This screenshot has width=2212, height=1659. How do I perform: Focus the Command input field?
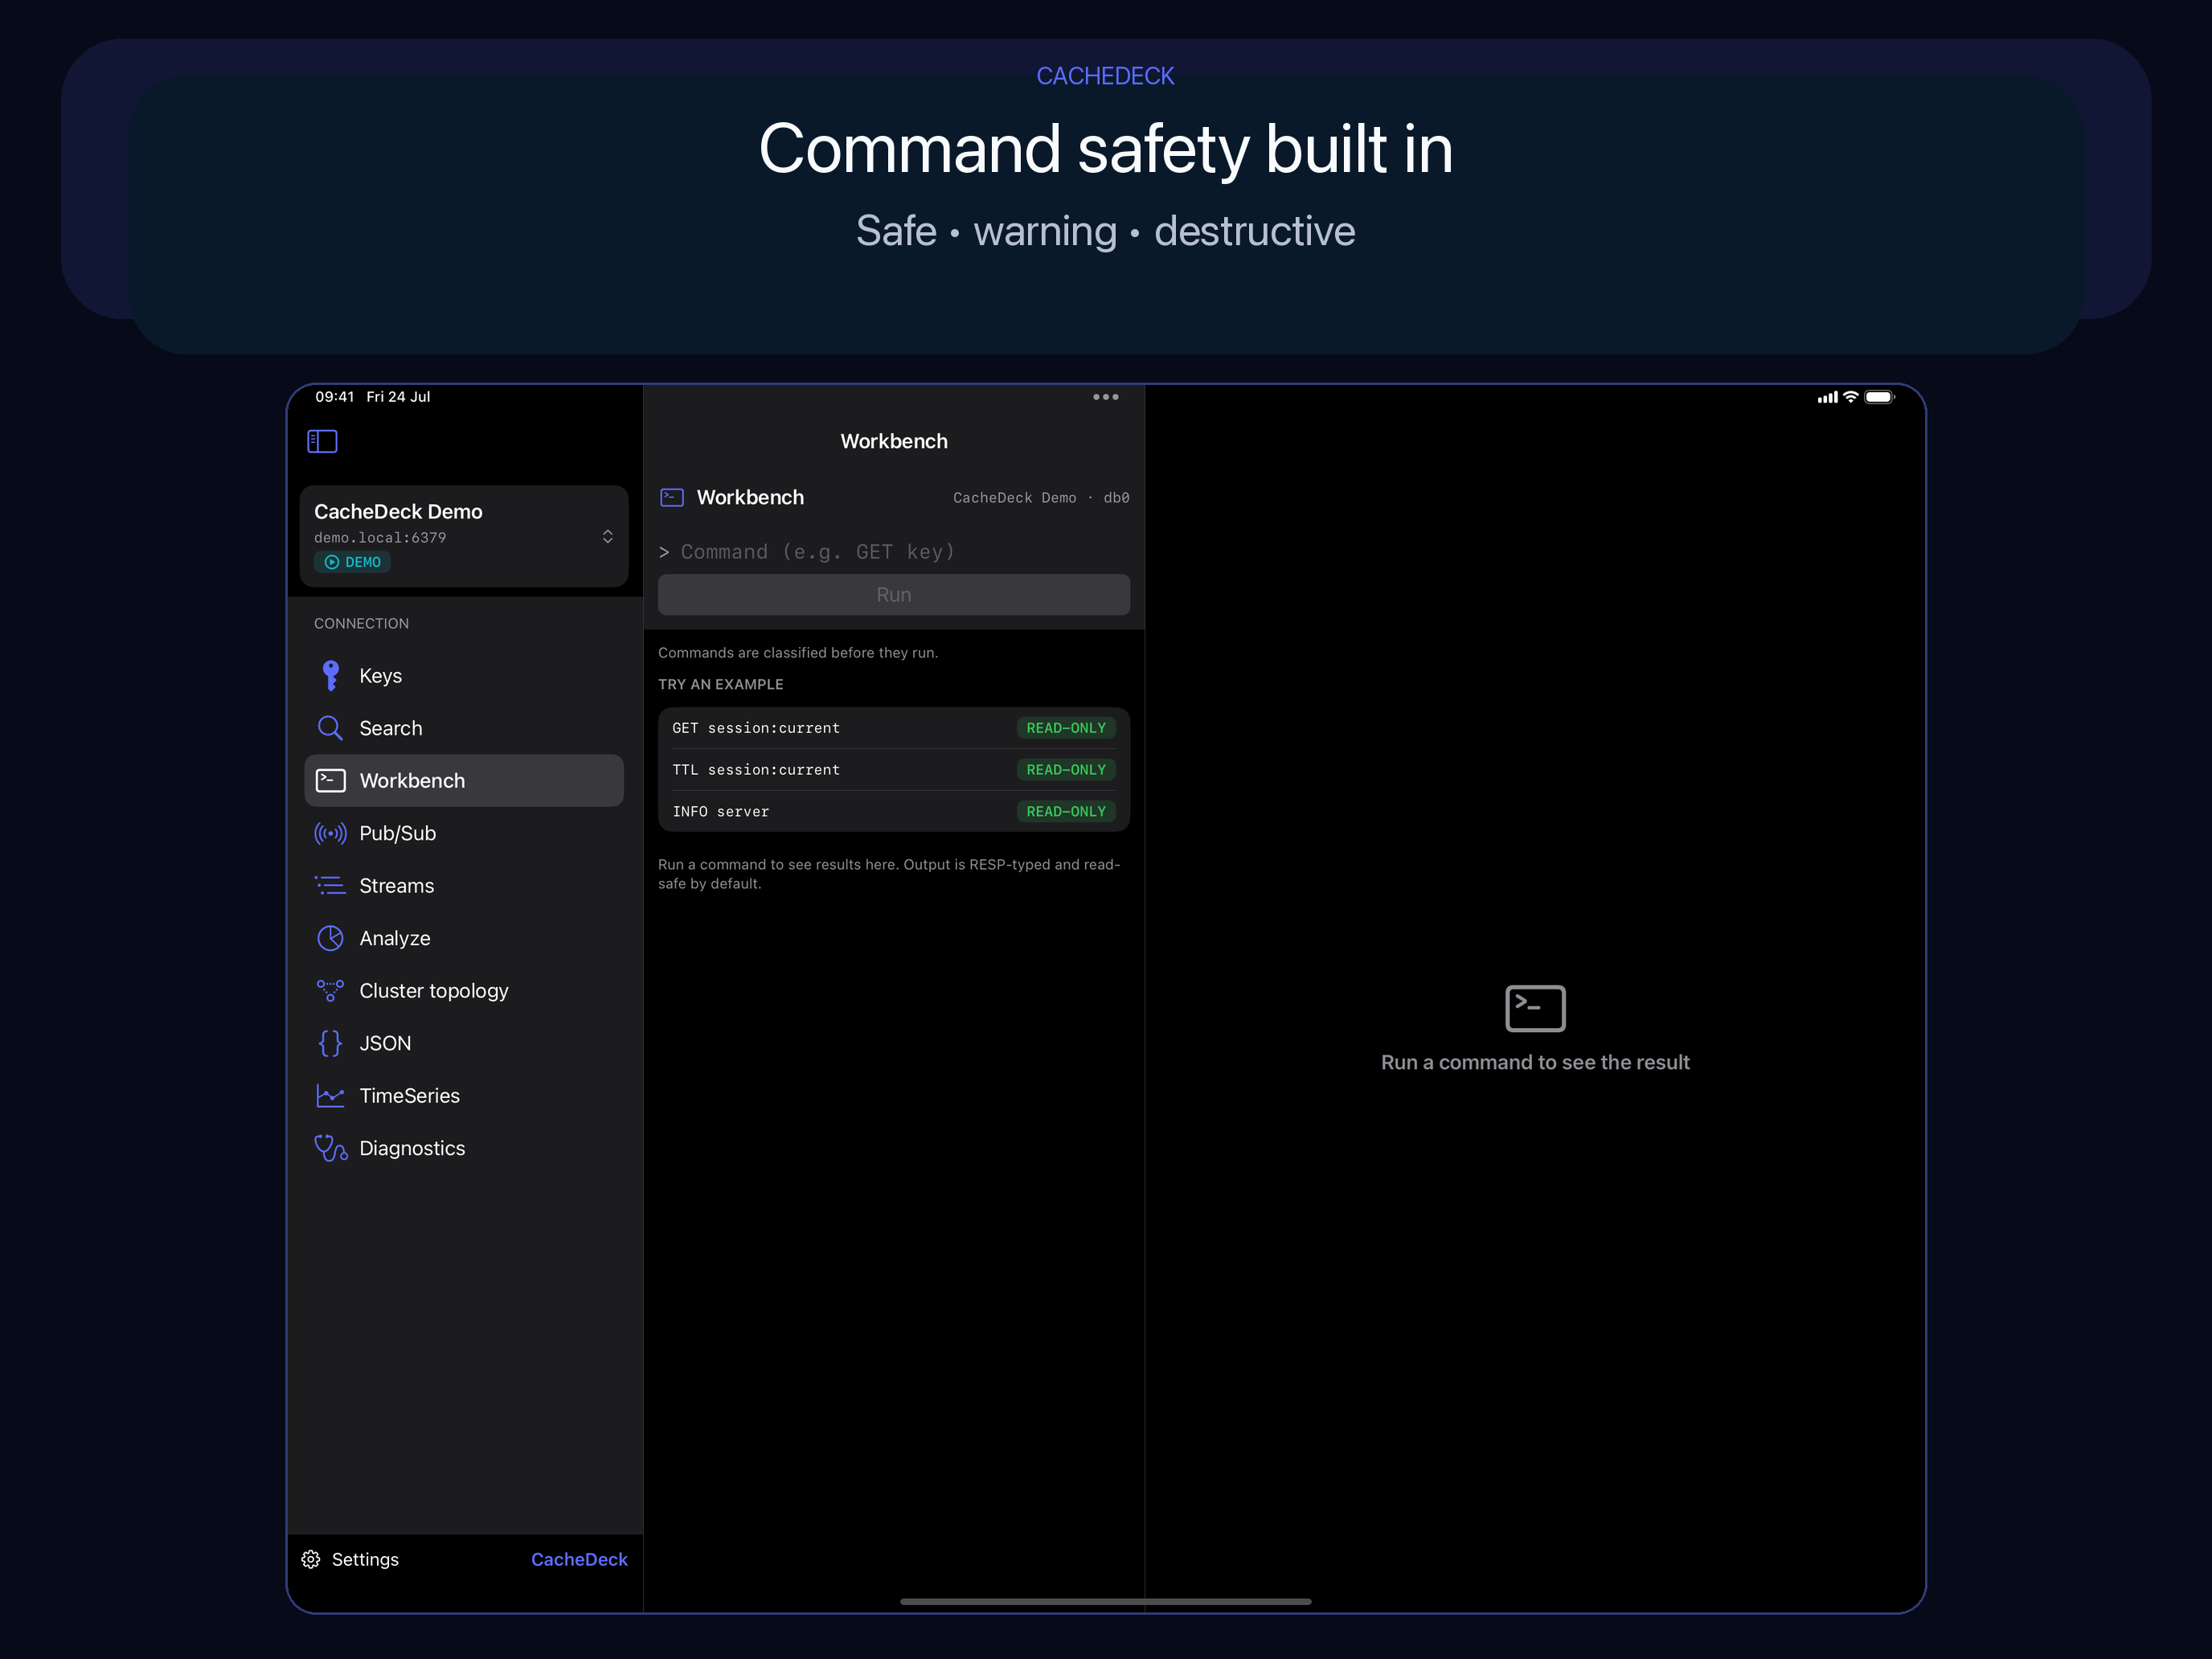(x=894, y=552)
